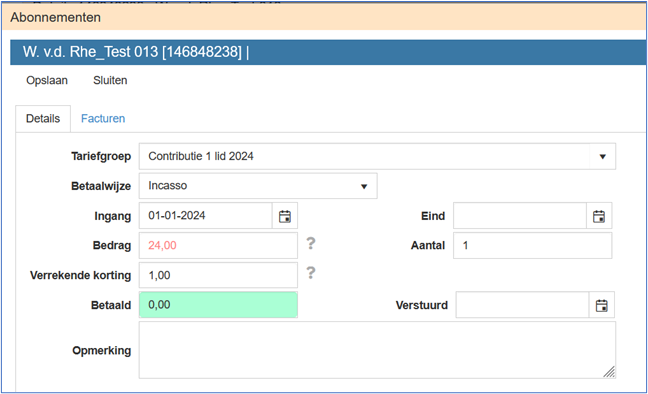648x394 pixels.
Task: Select the Details tab
Action: (x=43, y=119)
